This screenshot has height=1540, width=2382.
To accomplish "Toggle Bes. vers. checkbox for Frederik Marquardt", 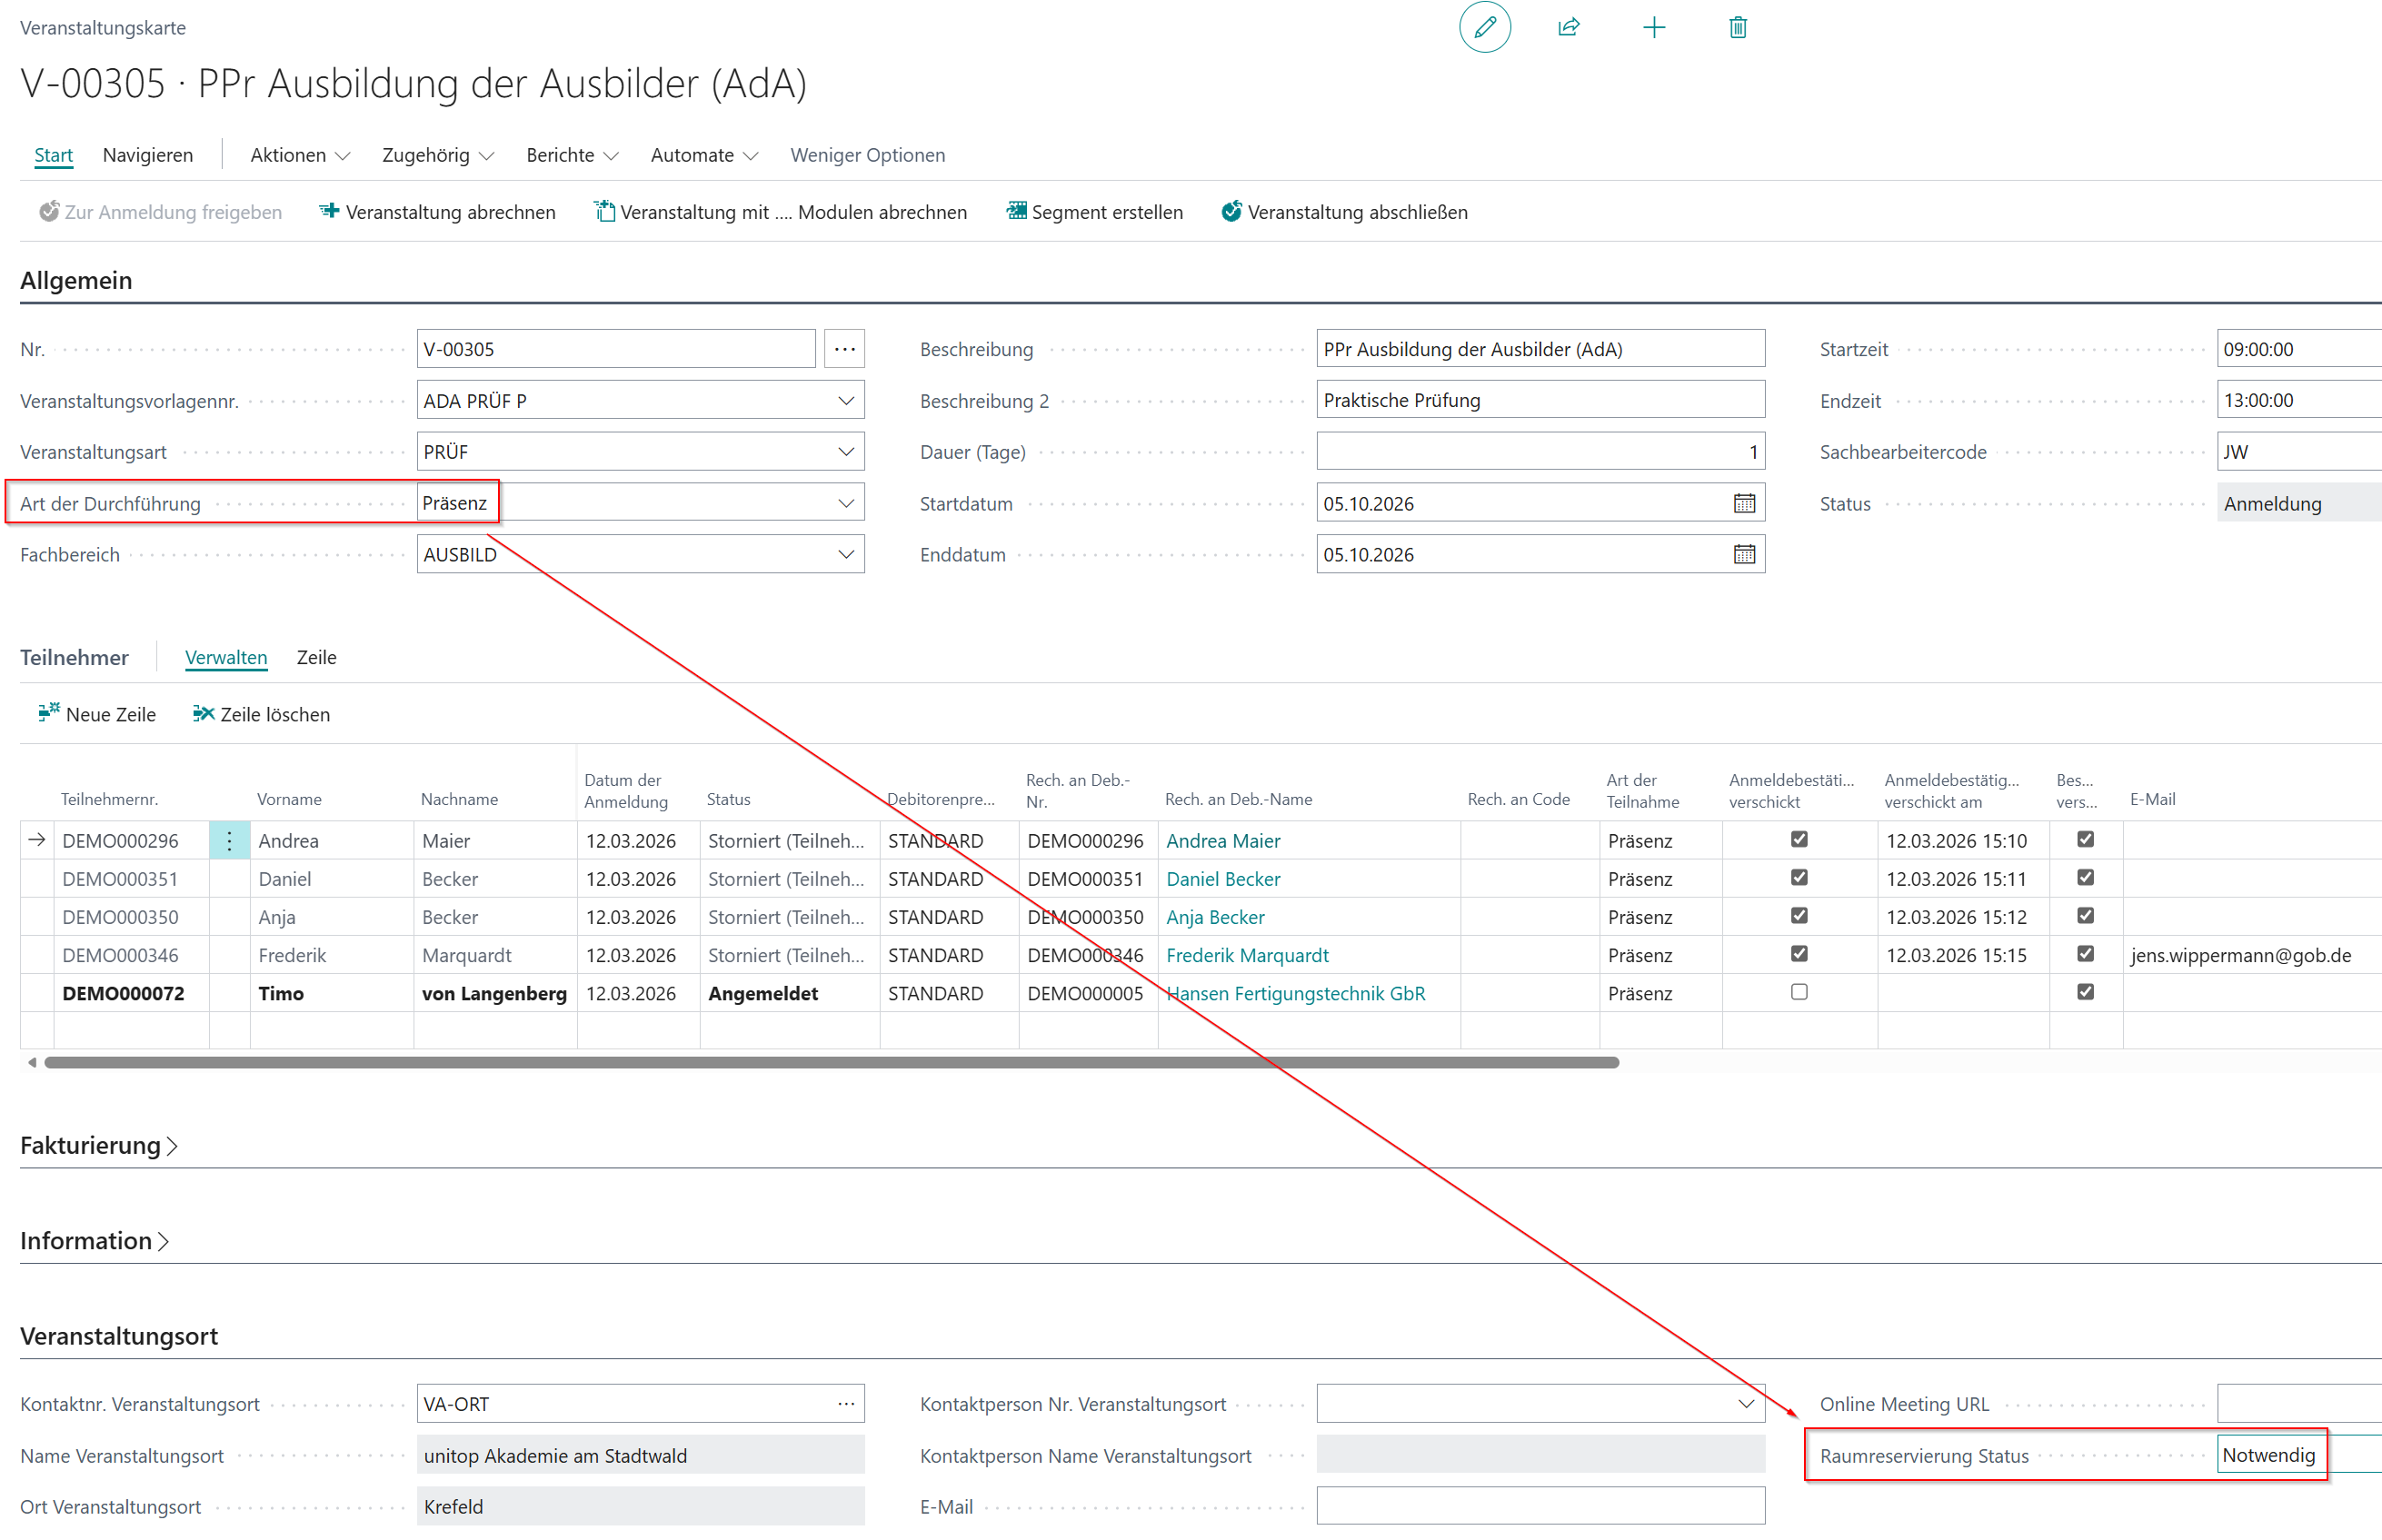I will pos(2084,953).
